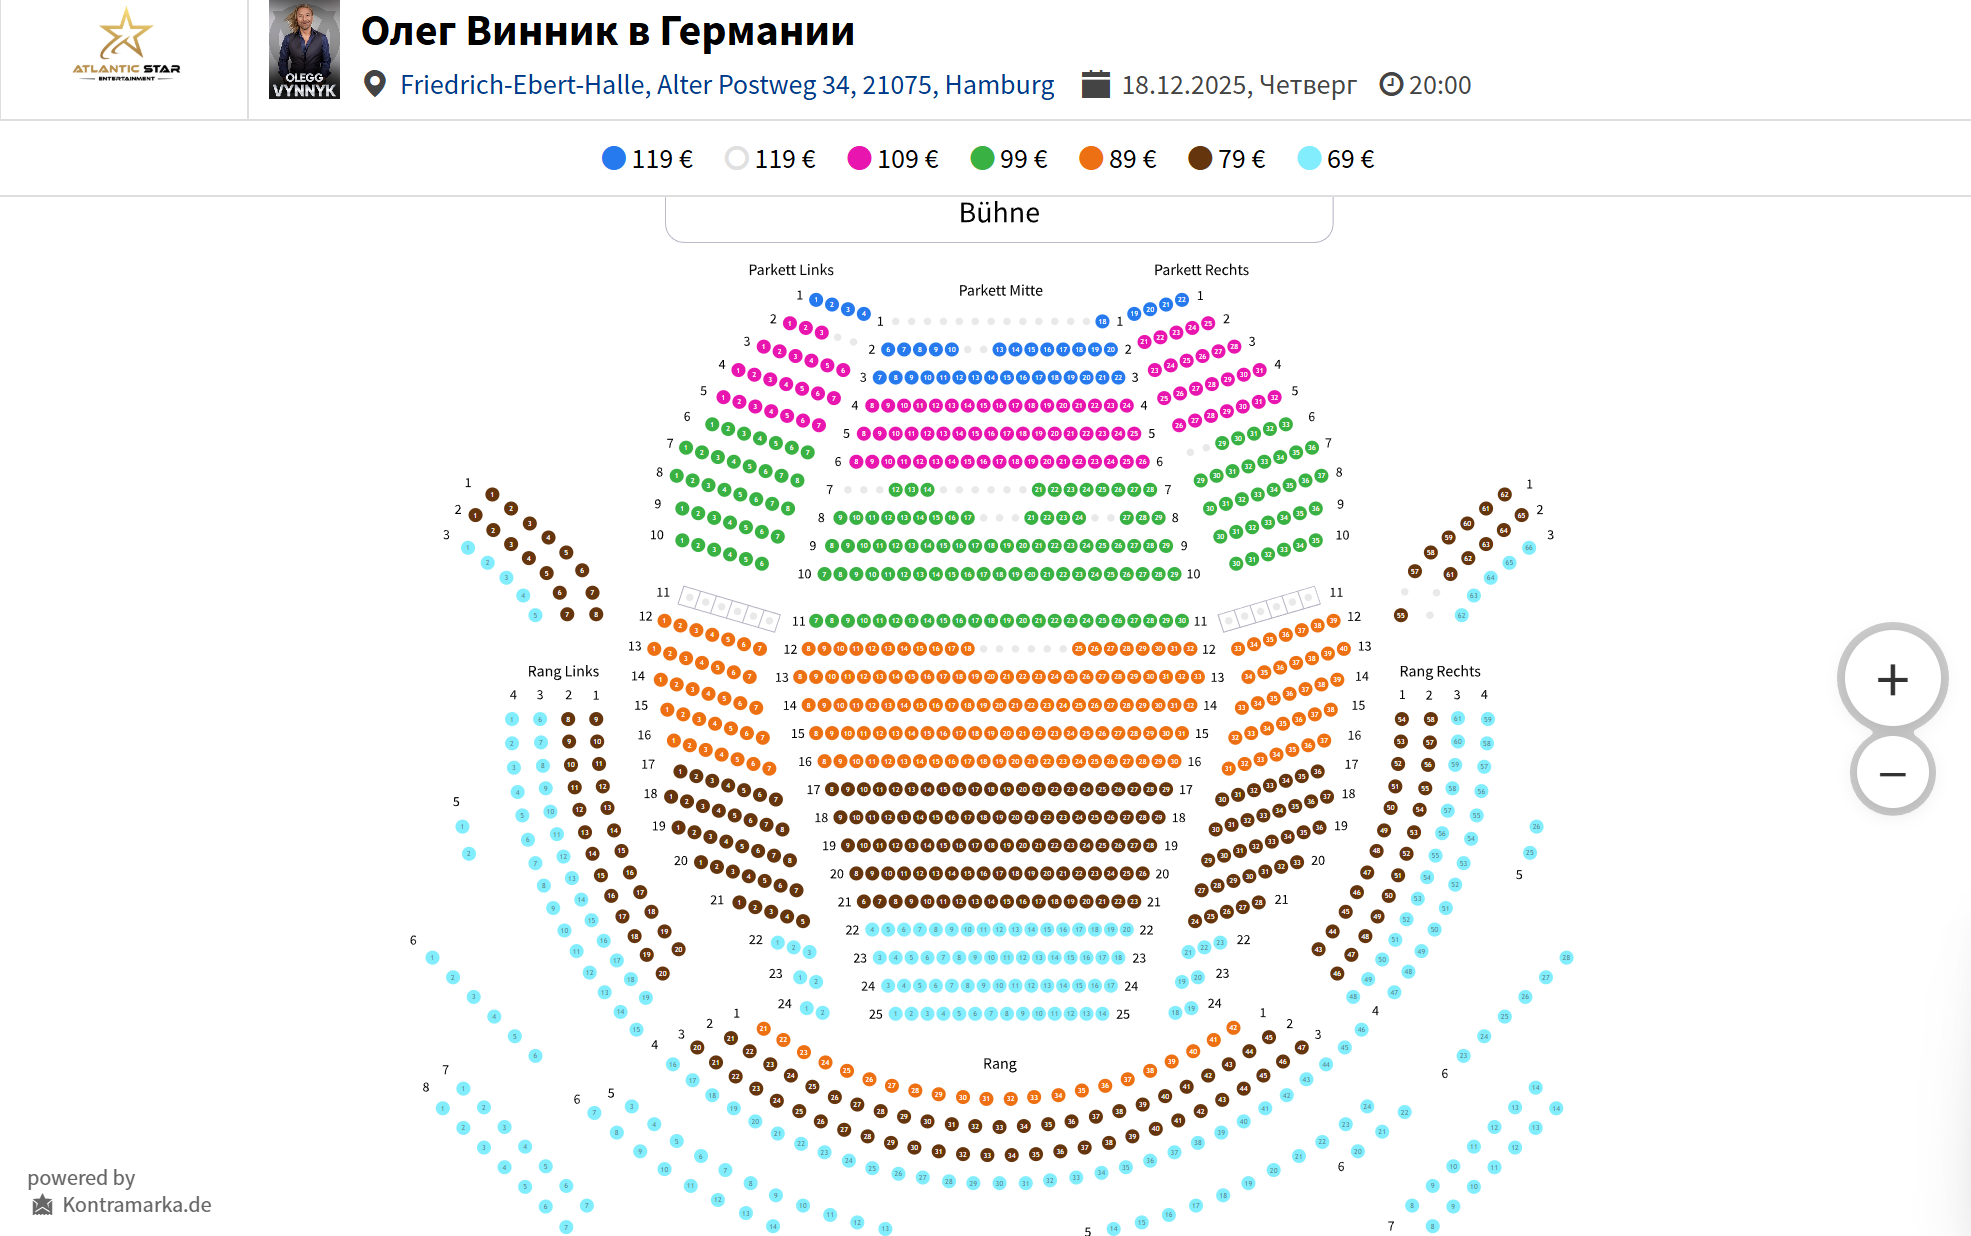
Task: Click the calendar icon beside the date
Action: coord(1095,84)
